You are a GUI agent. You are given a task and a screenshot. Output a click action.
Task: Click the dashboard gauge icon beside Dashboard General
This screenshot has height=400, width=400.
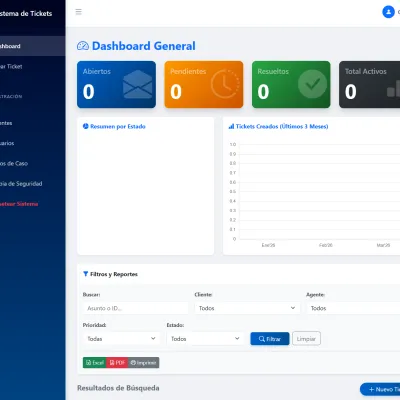(x=83, y=46)
